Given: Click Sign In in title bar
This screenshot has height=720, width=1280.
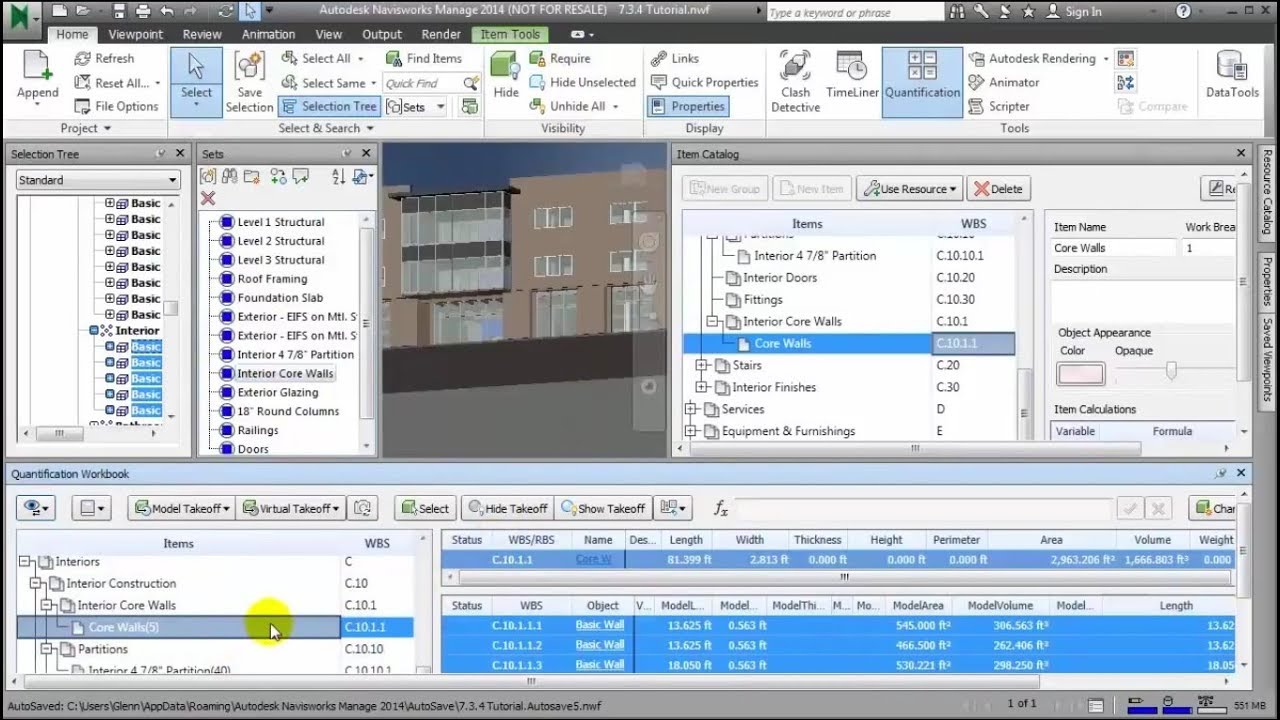Looking at the screenshot, I should coord(1074,12).
